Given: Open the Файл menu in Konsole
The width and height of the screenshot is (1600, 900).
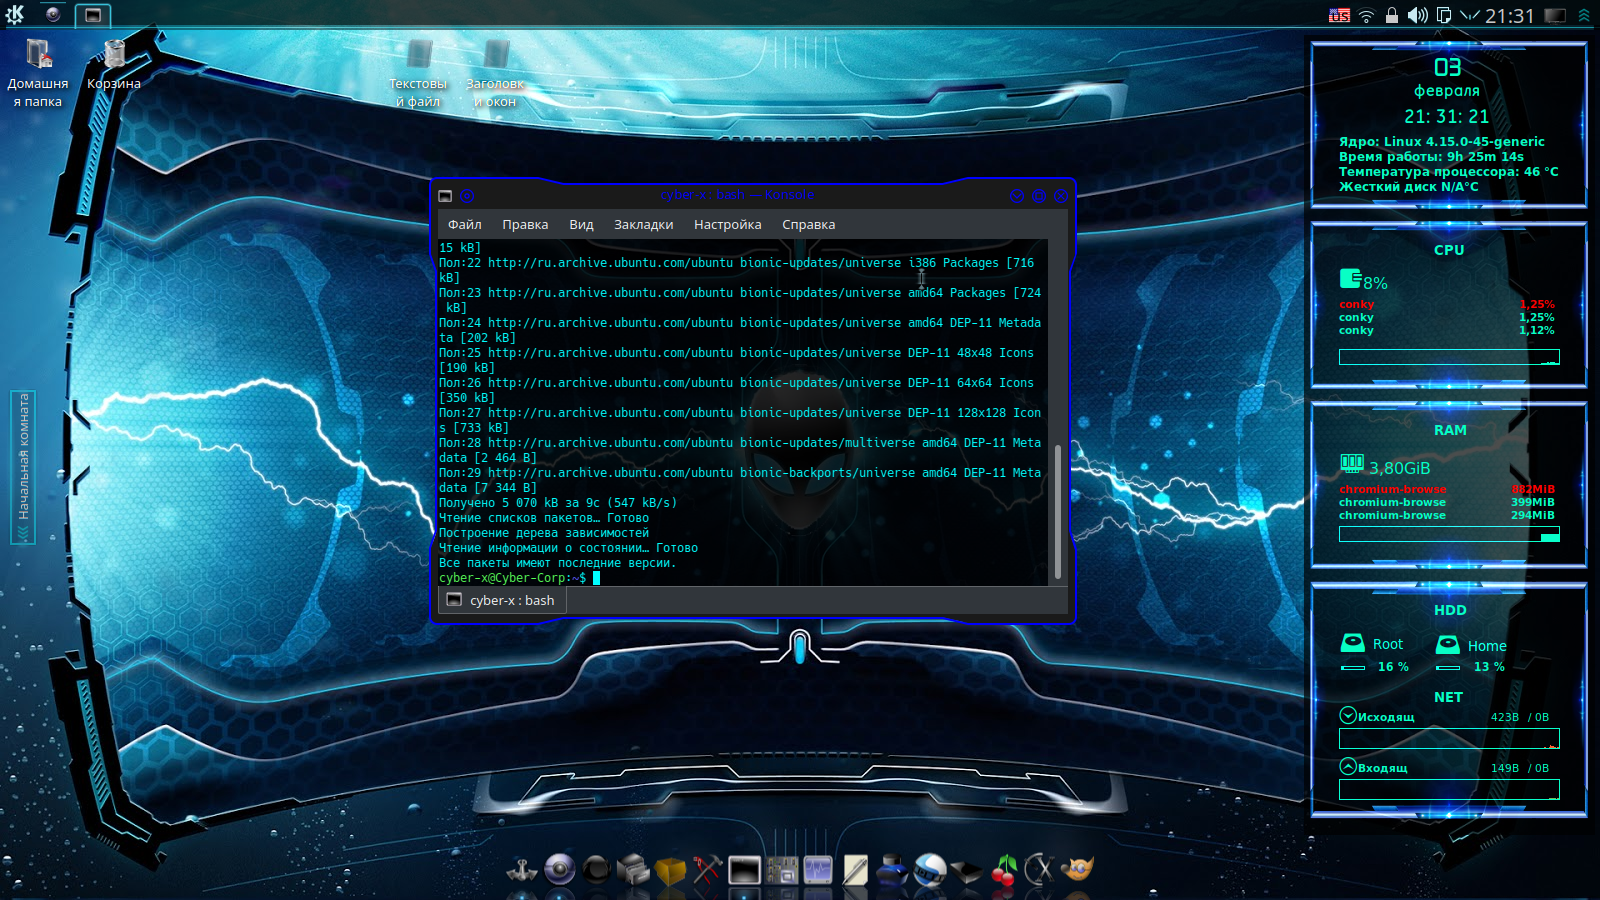Looking at the screenshot, I should [464, 225].
